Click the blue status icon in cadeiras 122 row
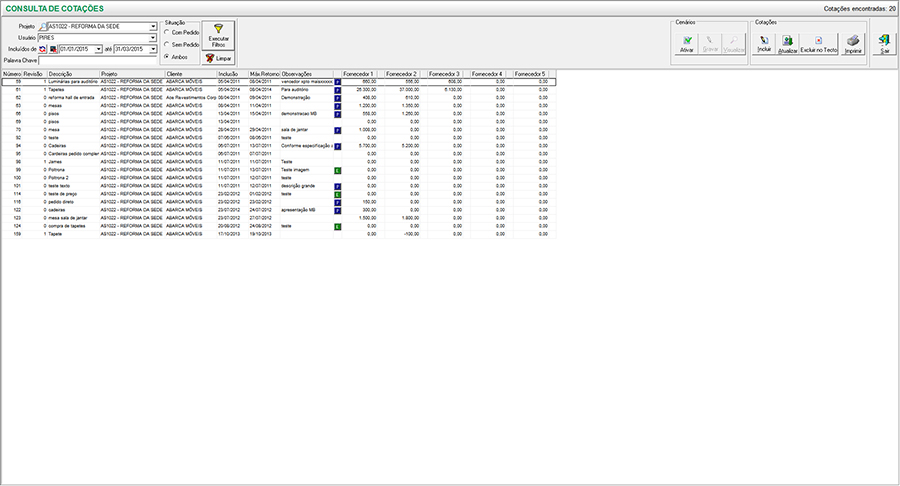Viewport: 900px width, 486px height. 338,211
